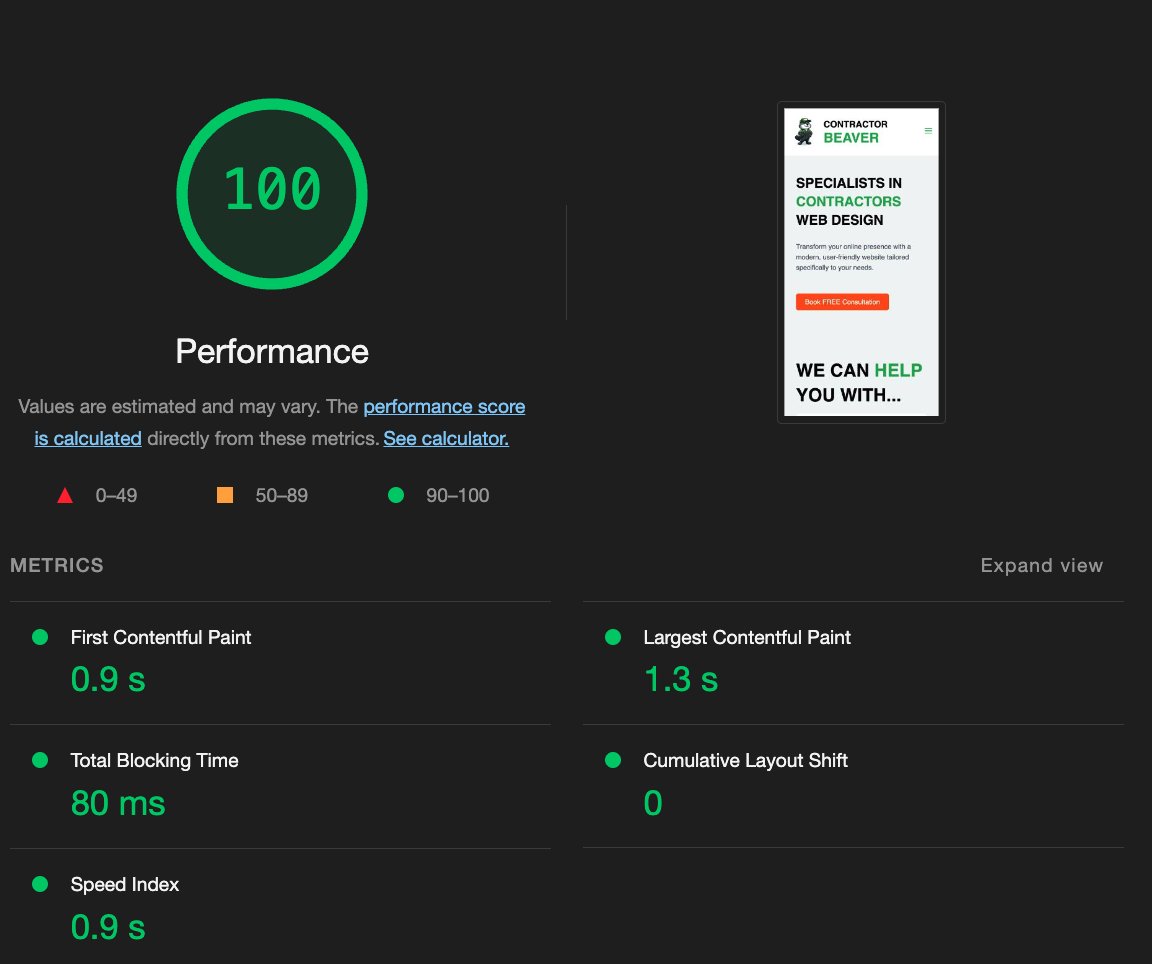The height and width of the screenshot is (964, 1152).
Task: Open the performance score is calculated link
Action: [x=444, y=406]
